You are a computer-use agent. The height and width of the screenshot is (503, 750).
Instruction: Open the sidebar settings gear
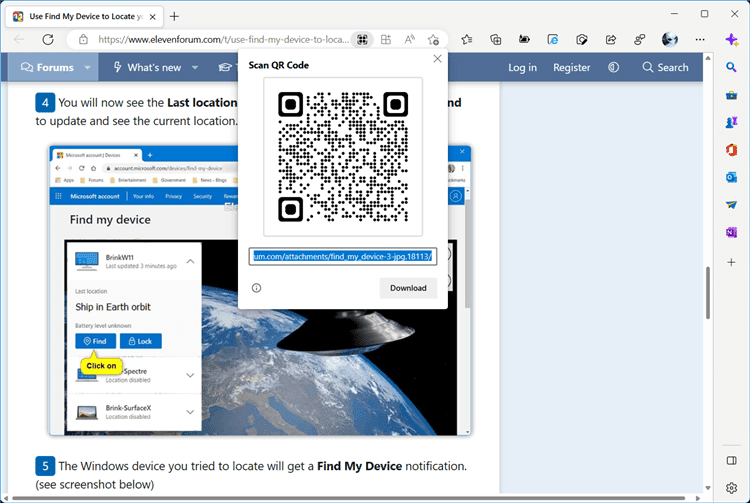[731, 488]
